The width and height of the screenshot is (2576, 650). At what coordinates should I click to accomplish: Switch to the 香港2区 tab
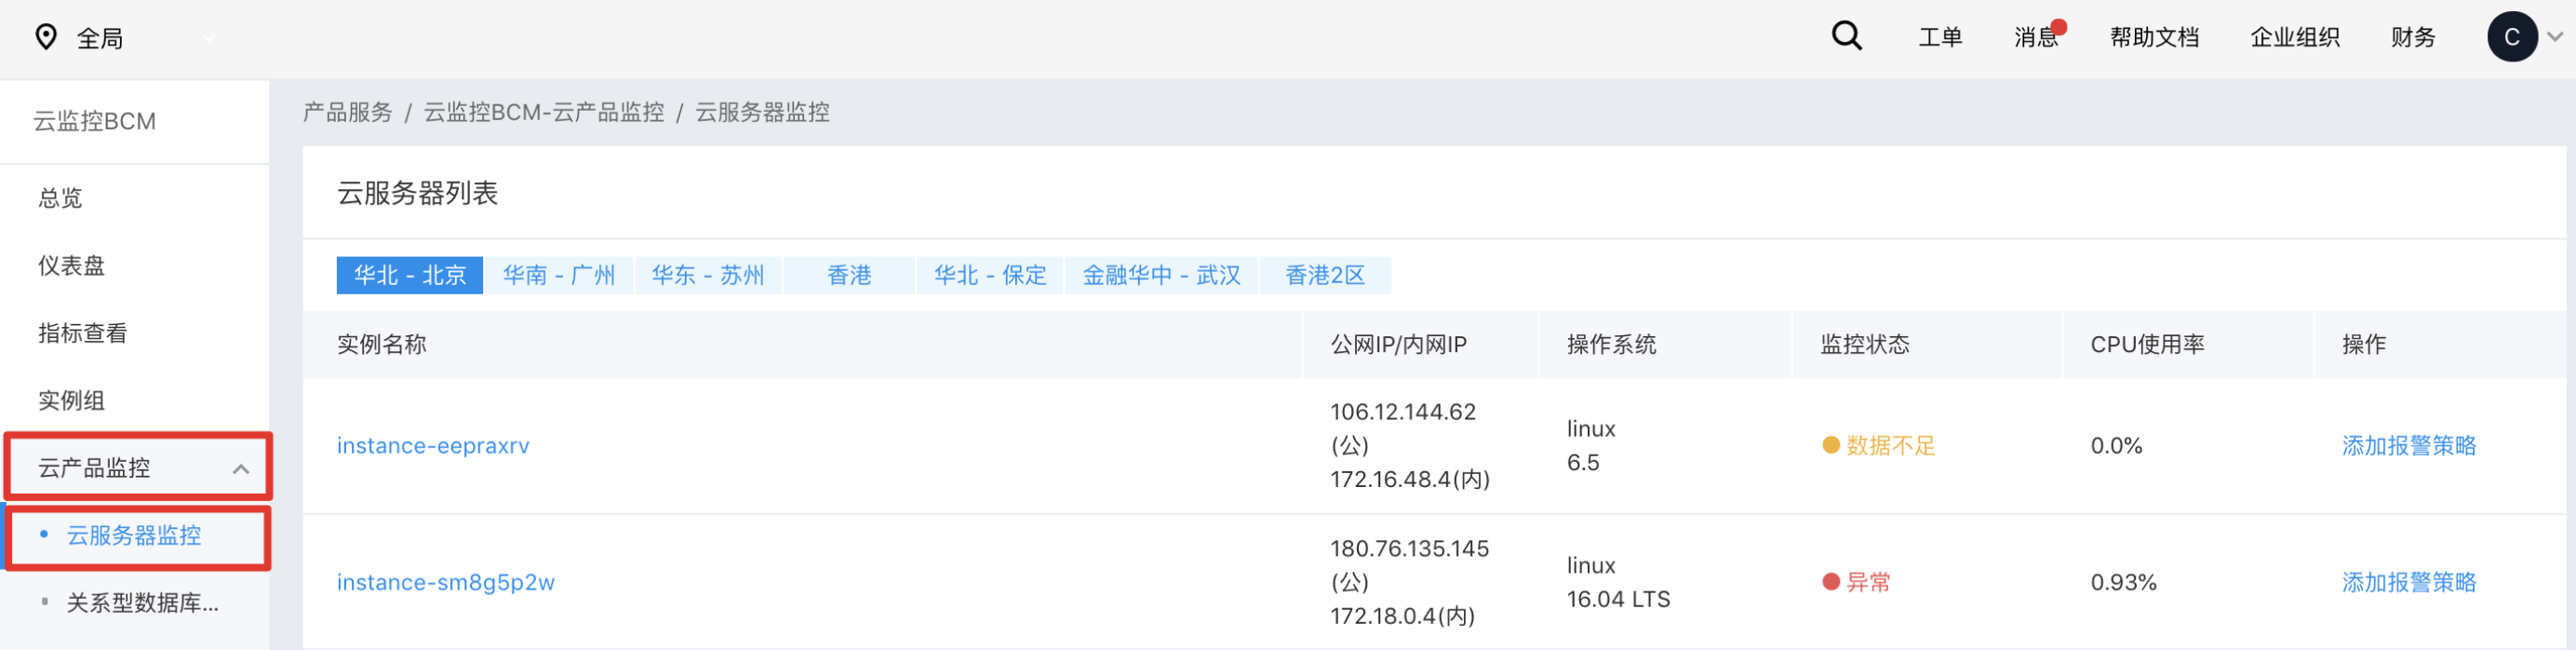pyautogui.click(x=1324, y=275)
